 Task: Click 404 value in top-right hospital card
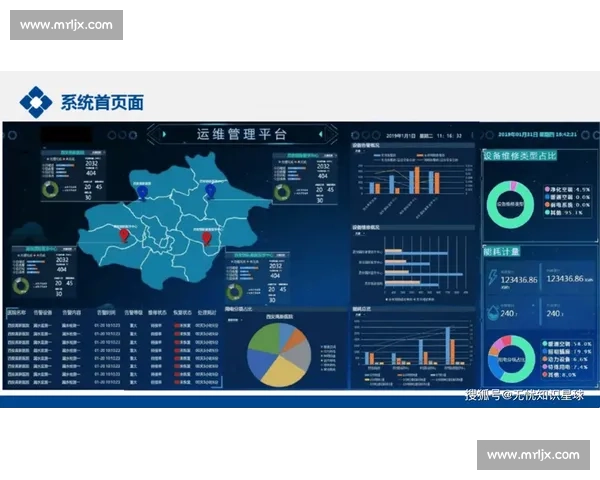pos(323,176)
